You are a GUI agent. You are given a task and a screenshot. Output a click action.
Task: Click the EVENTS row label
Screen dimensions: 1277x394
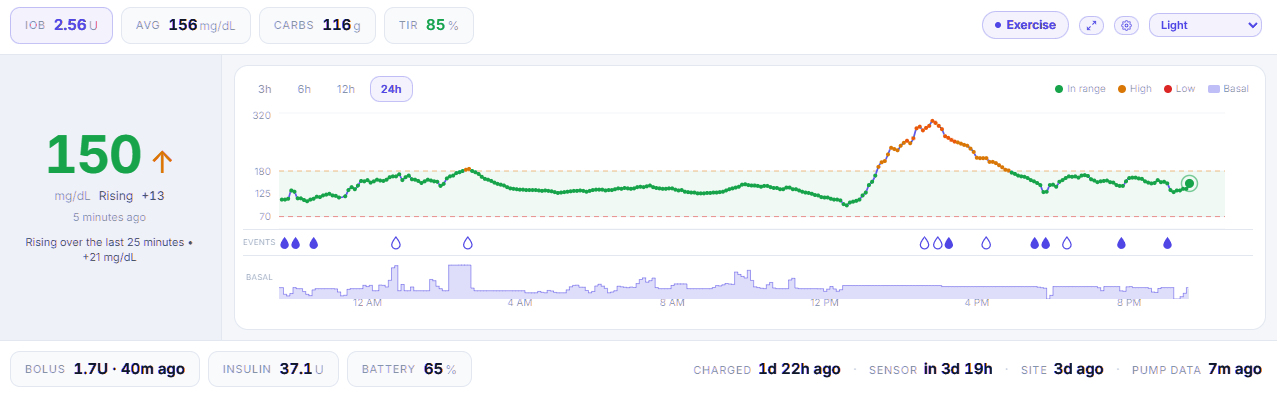click(x=259, y=242)
